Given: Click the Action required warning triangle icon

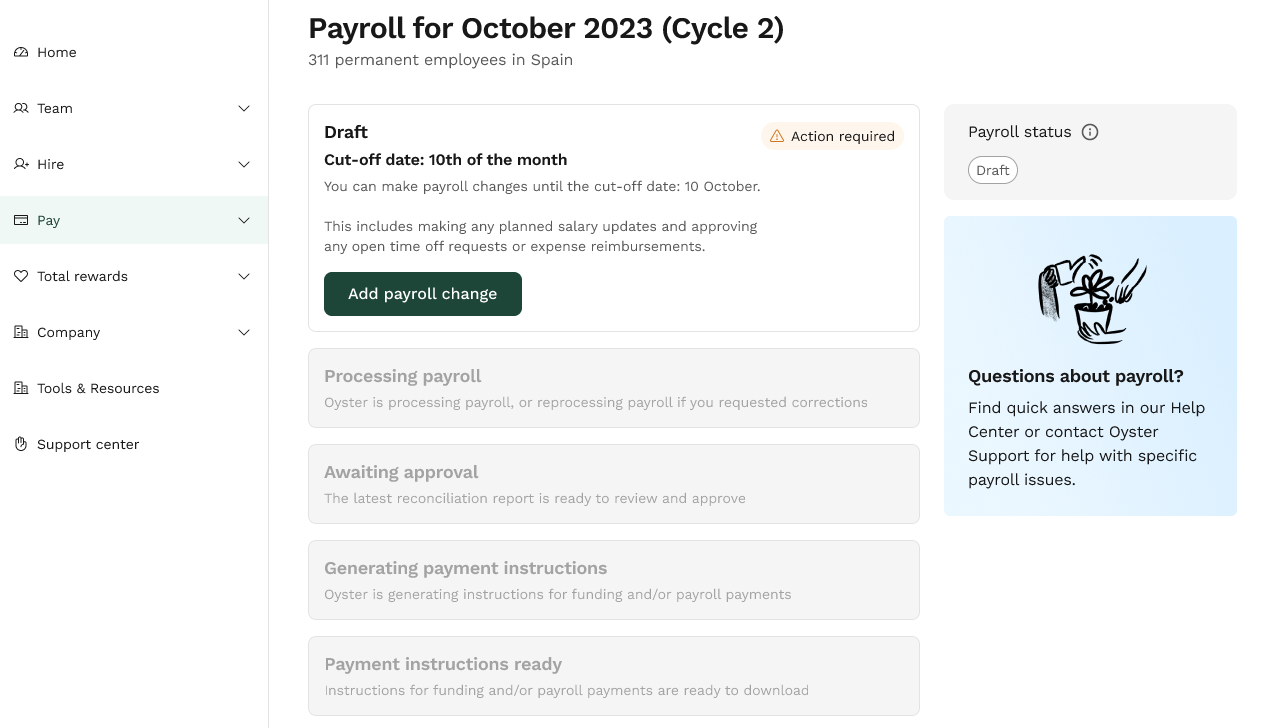Looking at the screenshot, I should coord(777,136).
